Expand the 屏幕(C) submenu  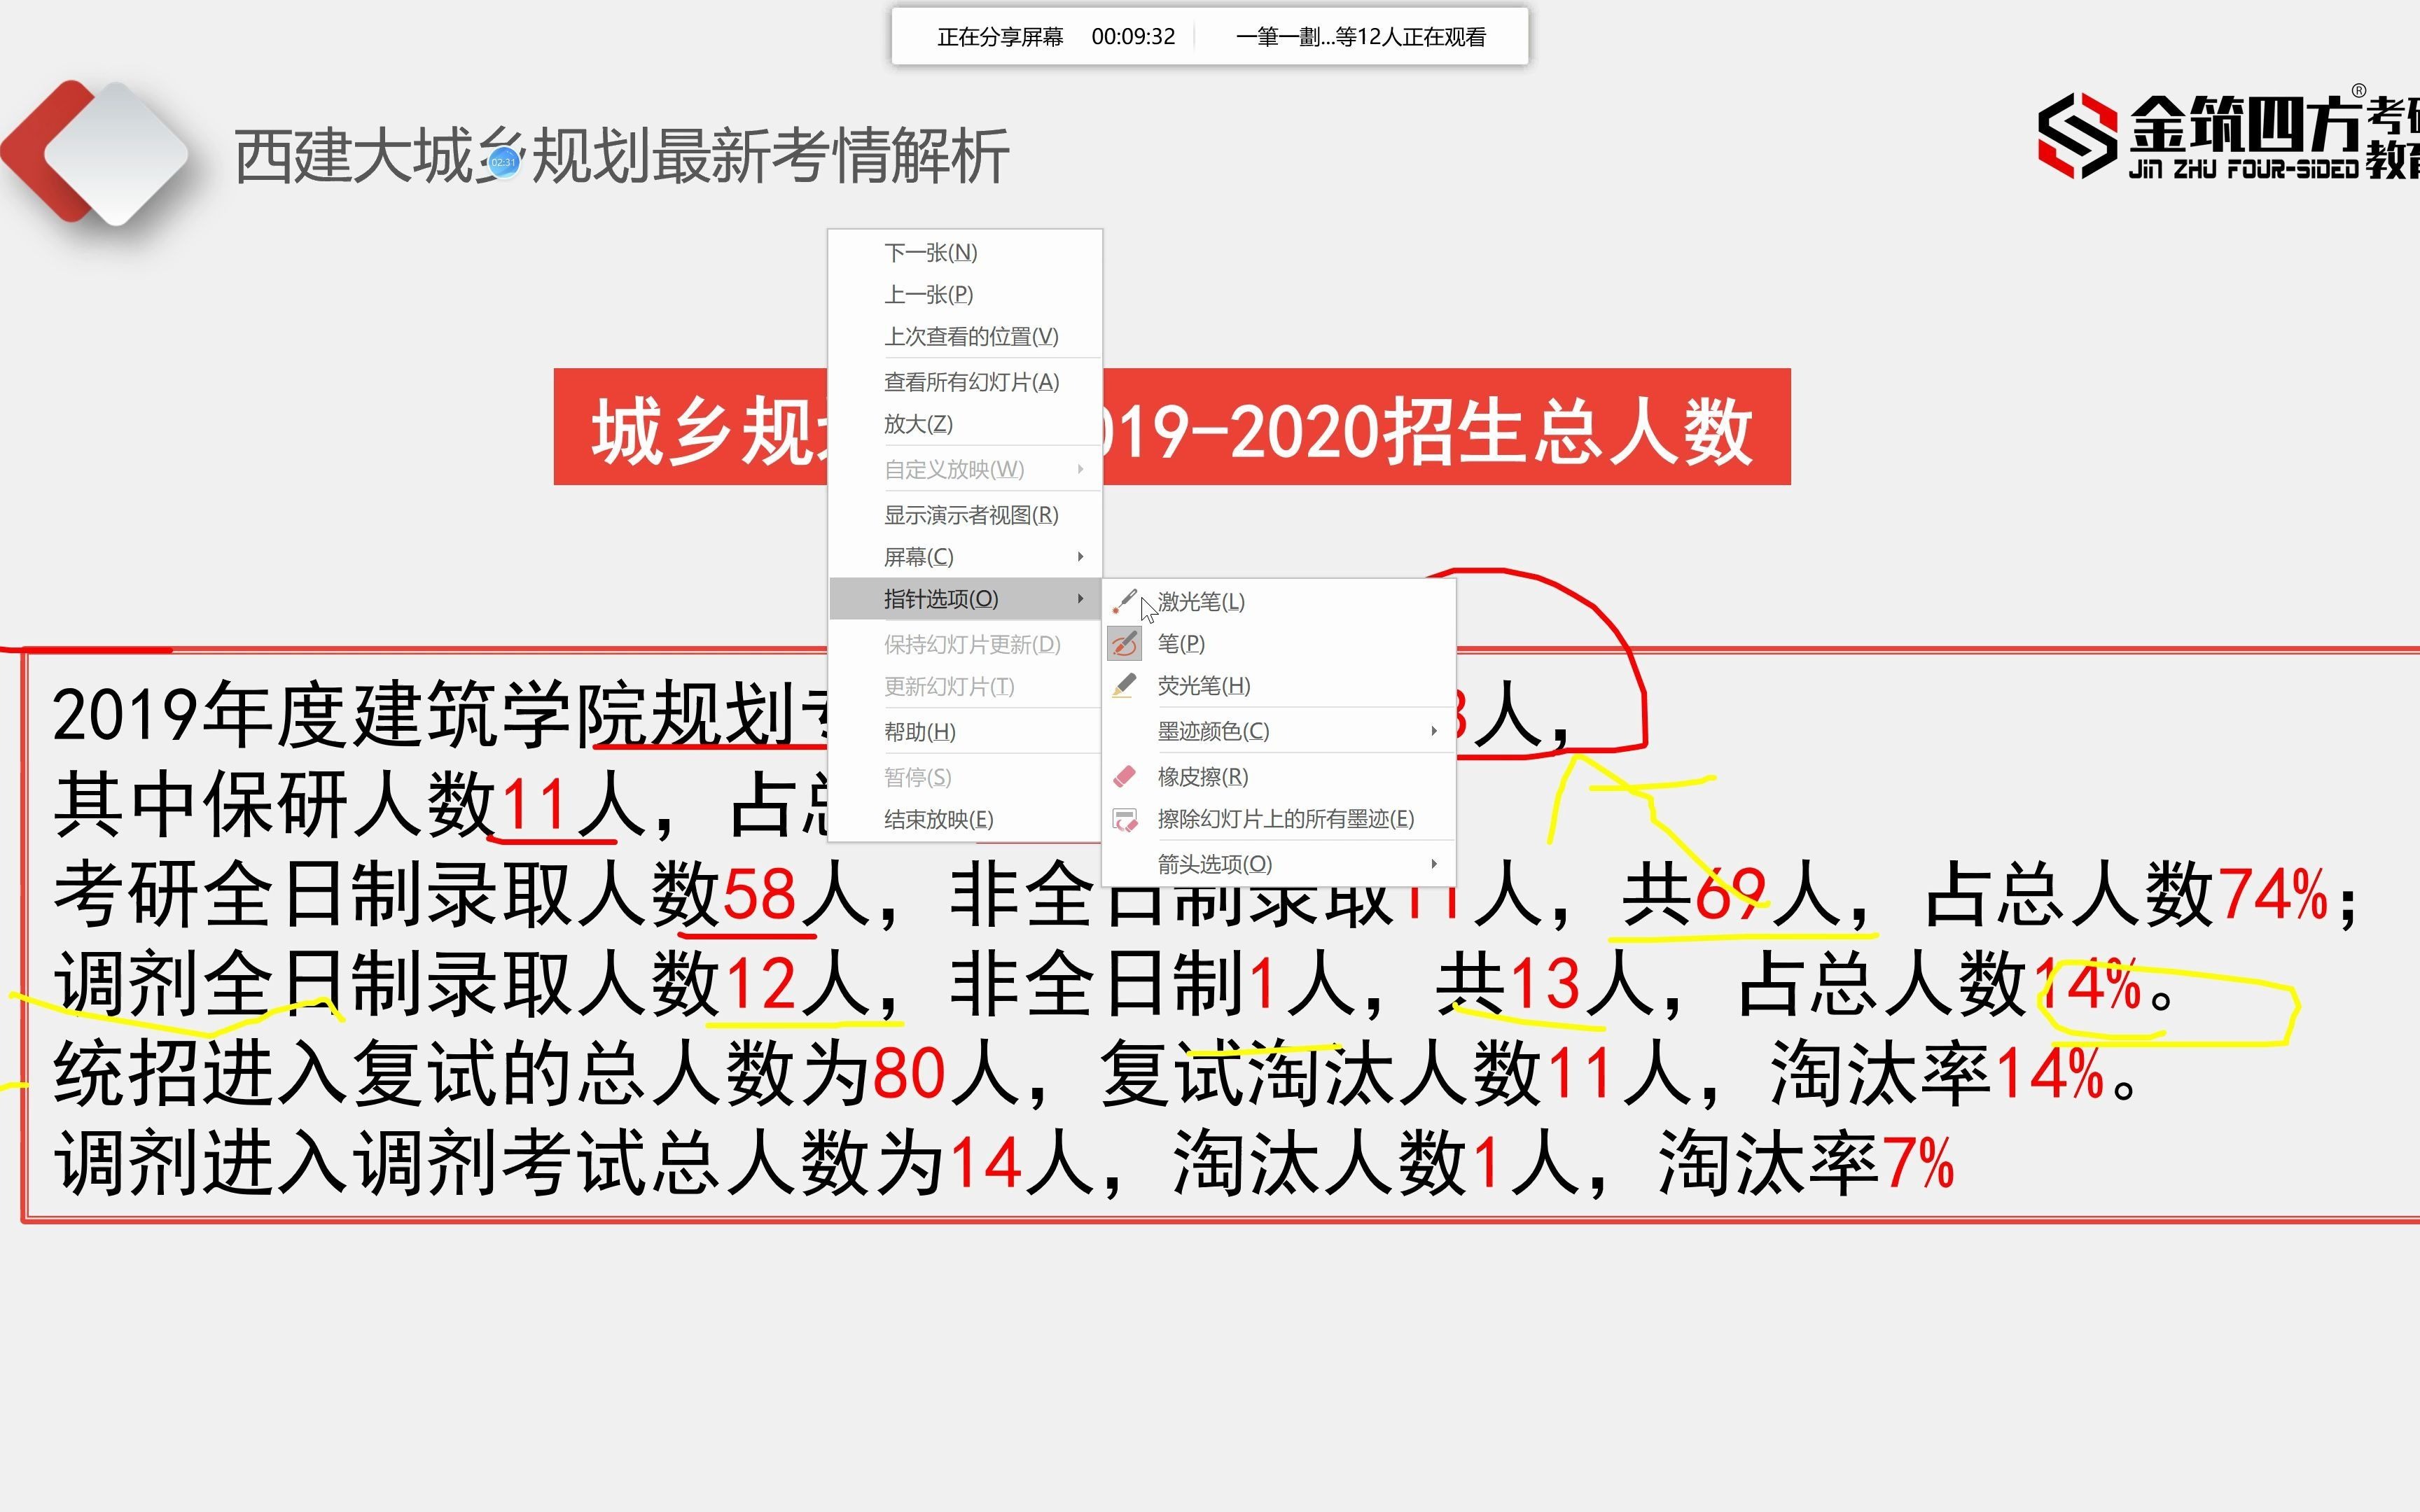pyautogui.click(x=965, y=557)
